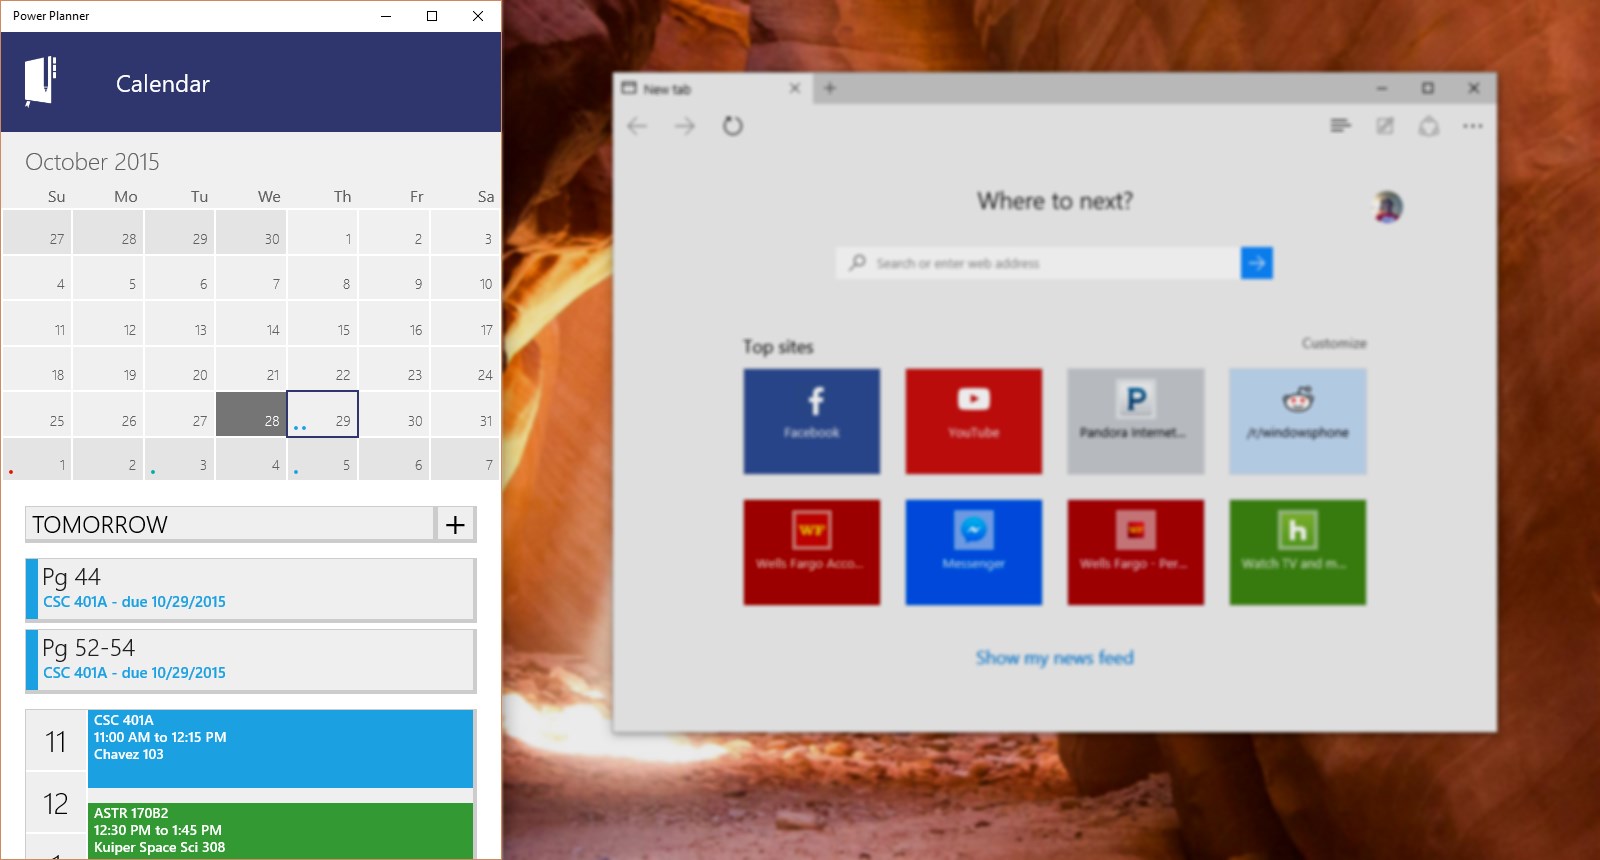Click the Power Planner notebook logo icon

click(40, 82)
